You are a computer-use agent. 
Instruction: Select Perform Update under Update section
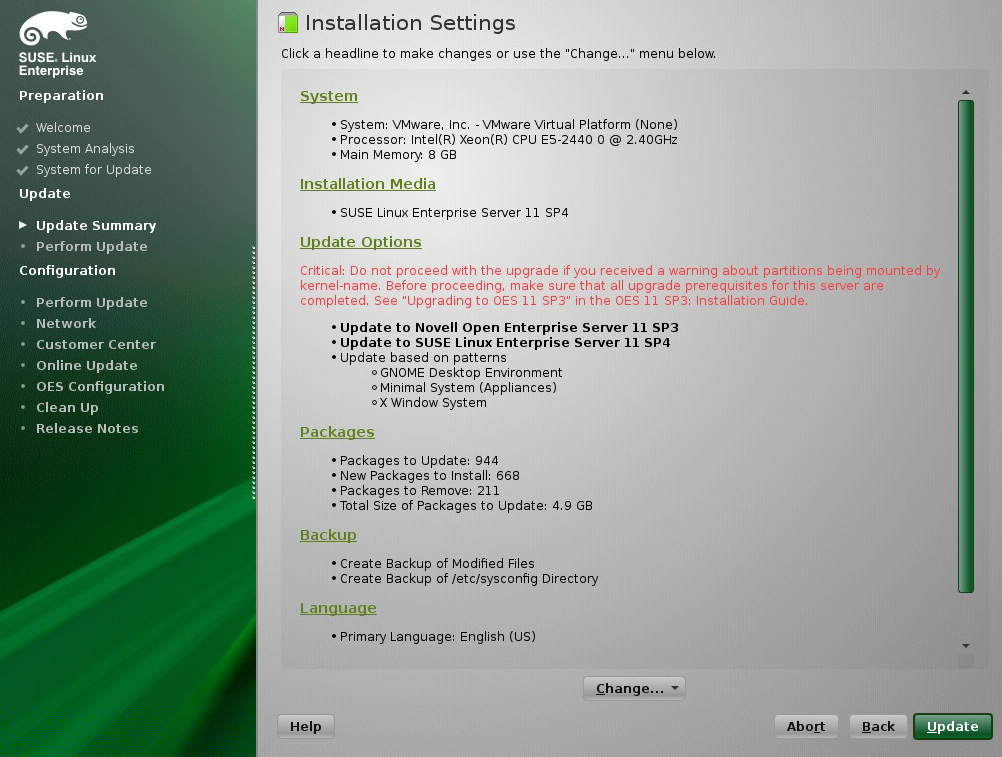(91, 247)
